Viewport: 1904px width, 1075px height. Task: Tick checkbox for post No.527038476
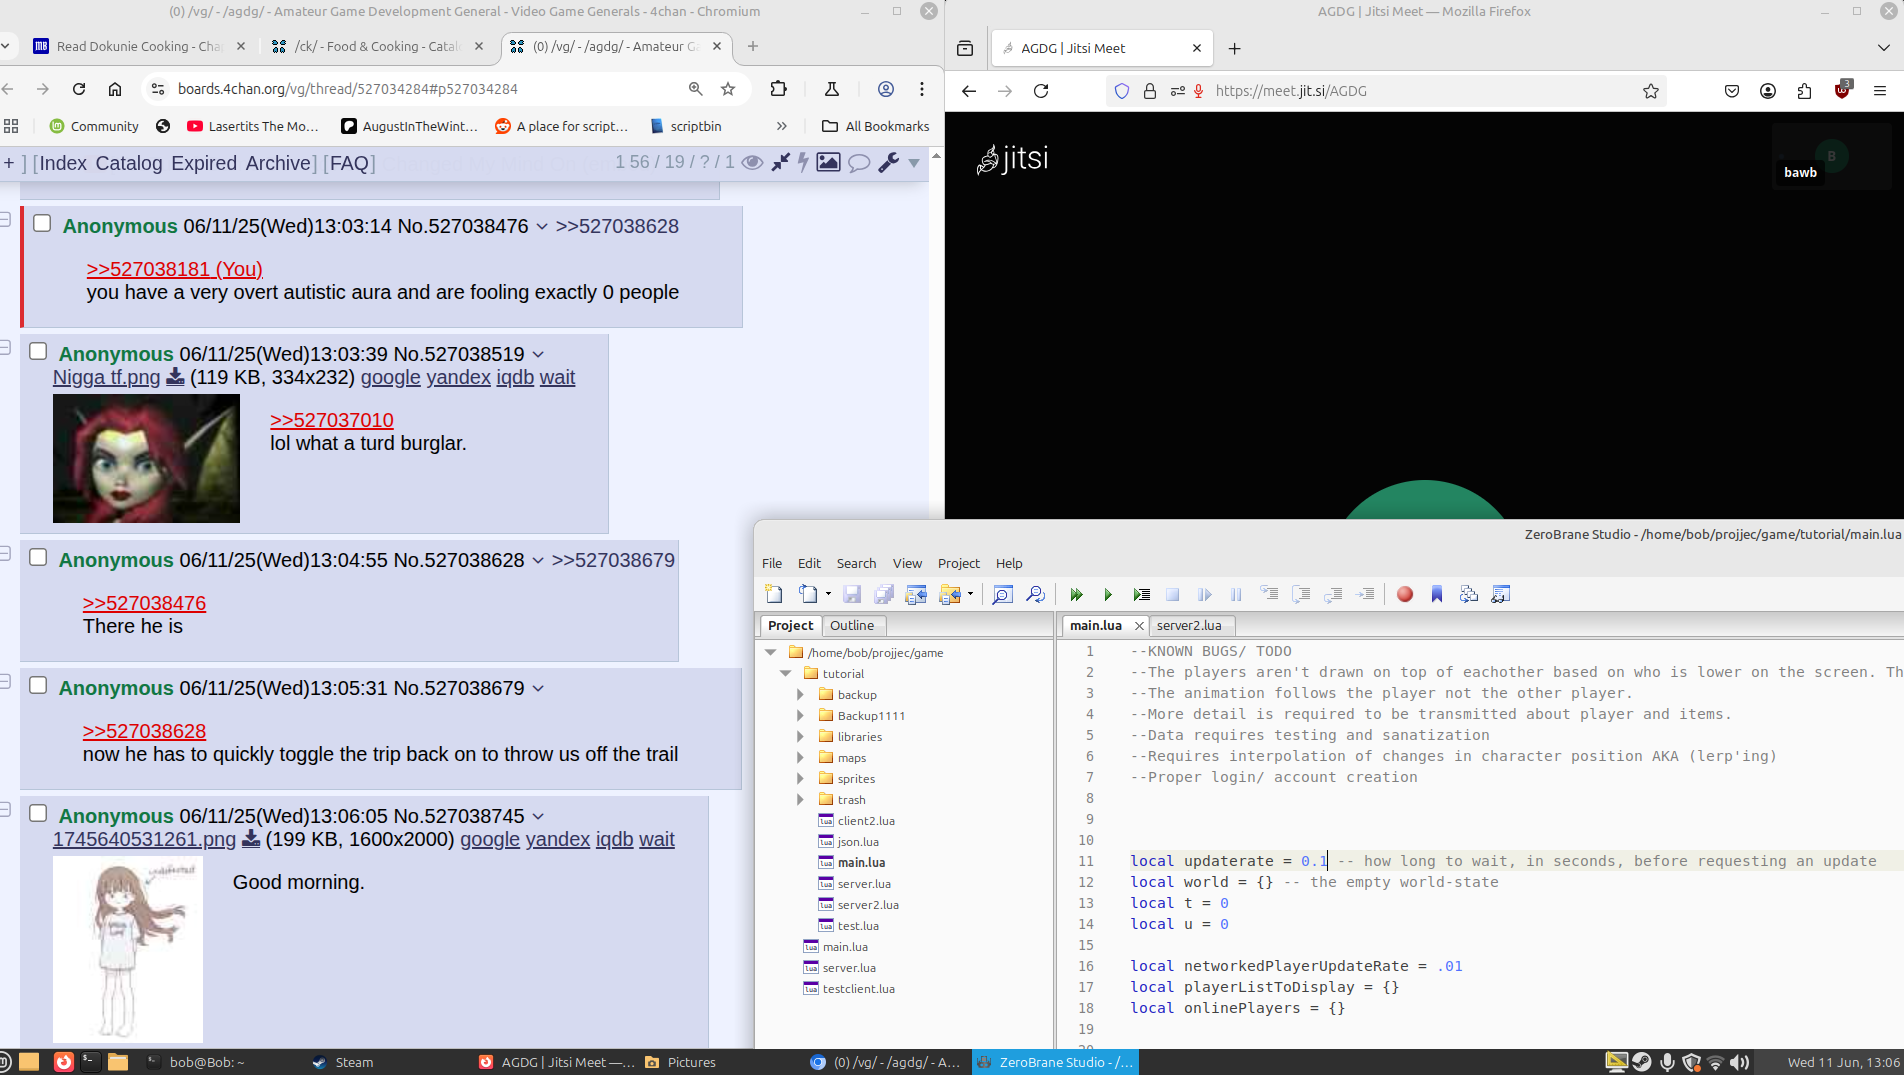[42, 223]
